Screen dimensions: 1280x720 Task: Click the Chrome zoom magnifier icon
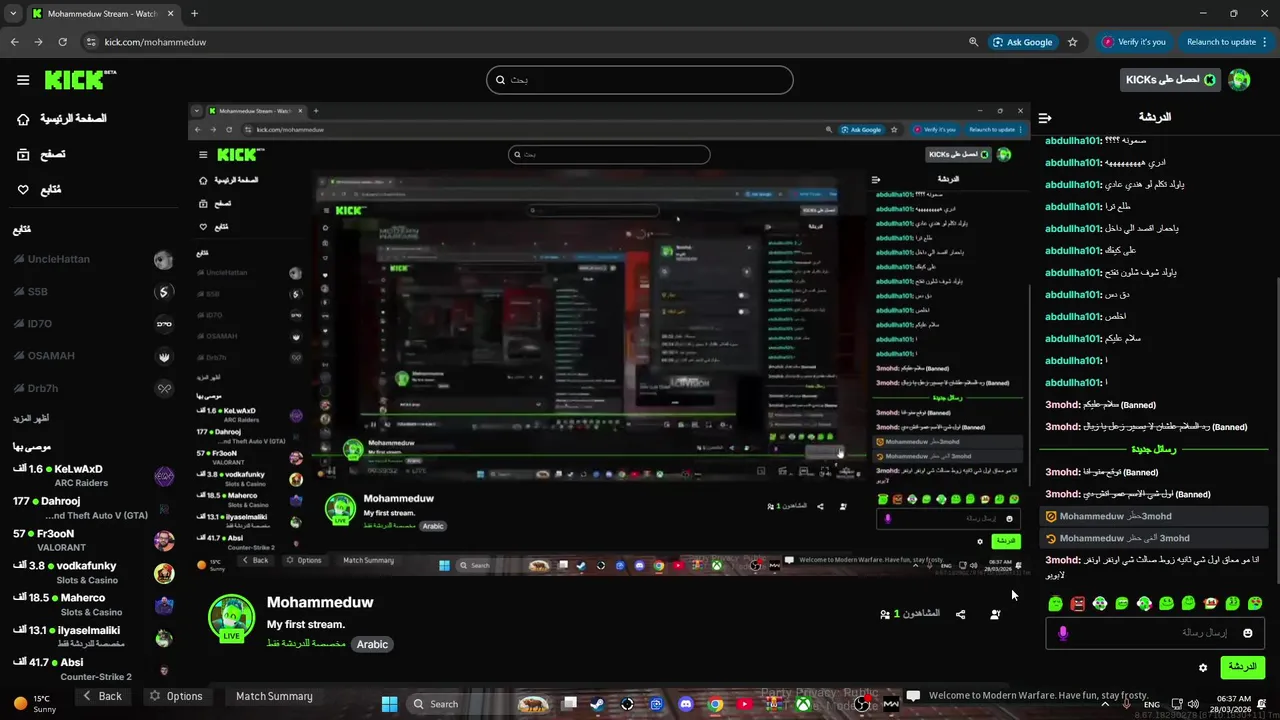pyautogui.click(x=973, y=42)
